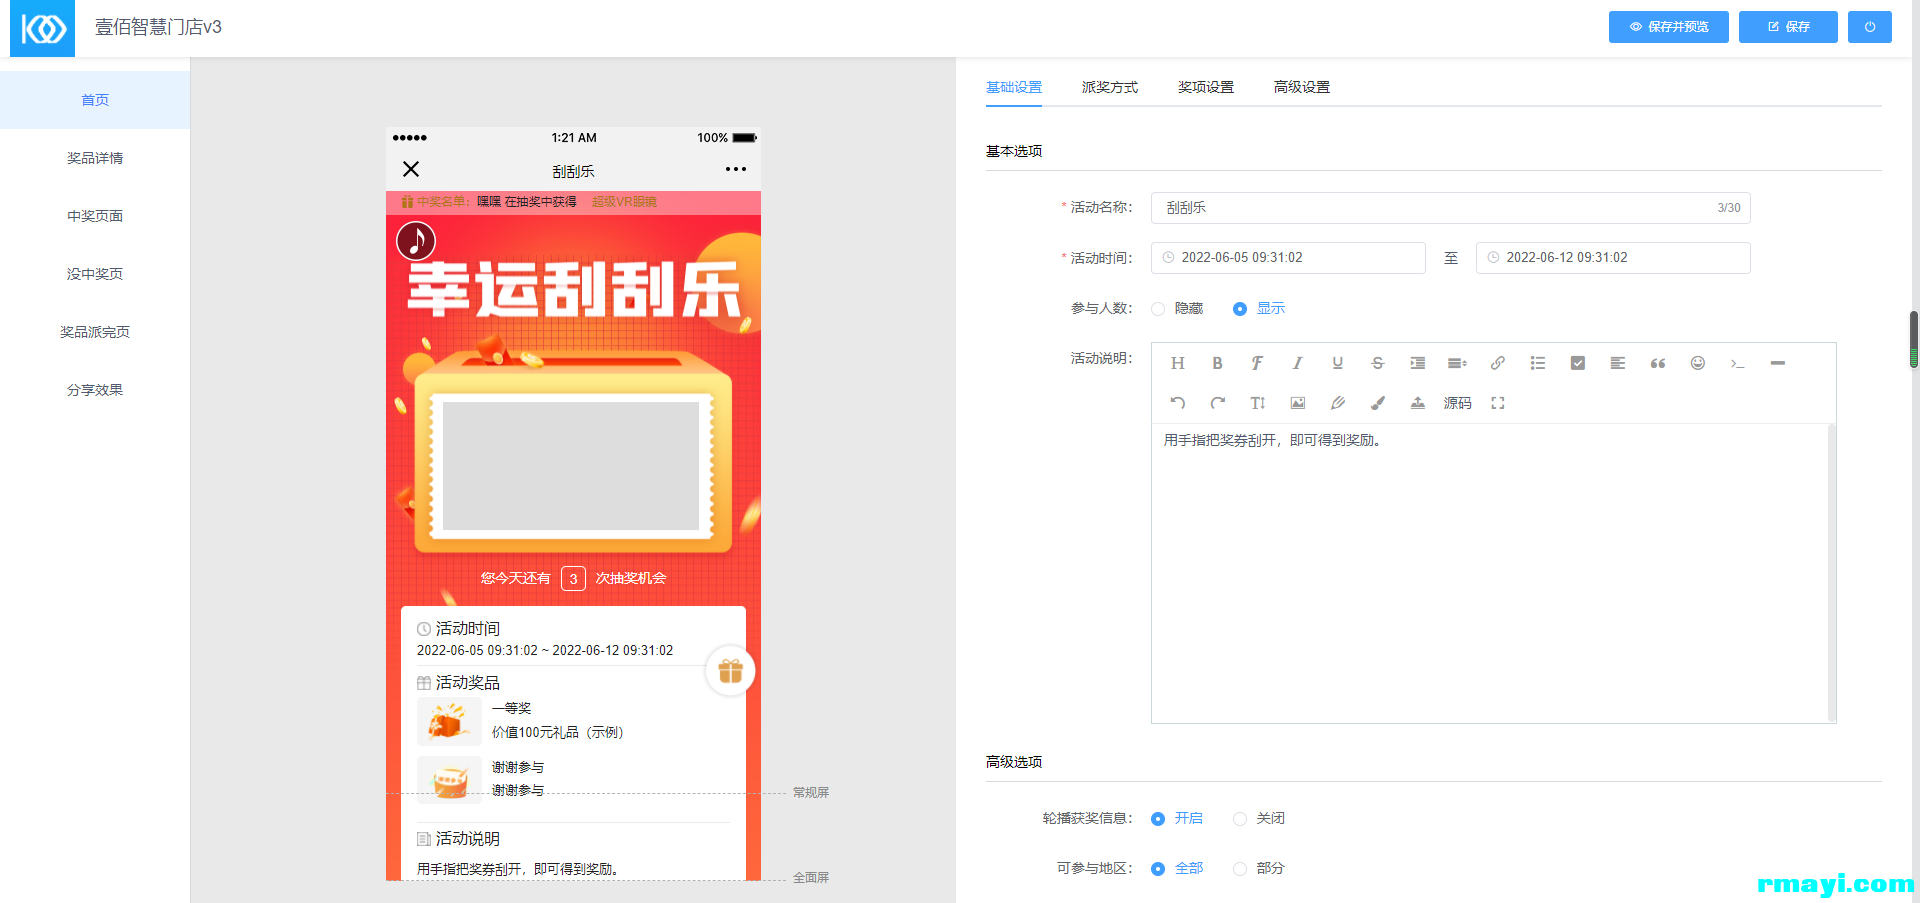Click the bullet list icon in editor

[1537, 363]
